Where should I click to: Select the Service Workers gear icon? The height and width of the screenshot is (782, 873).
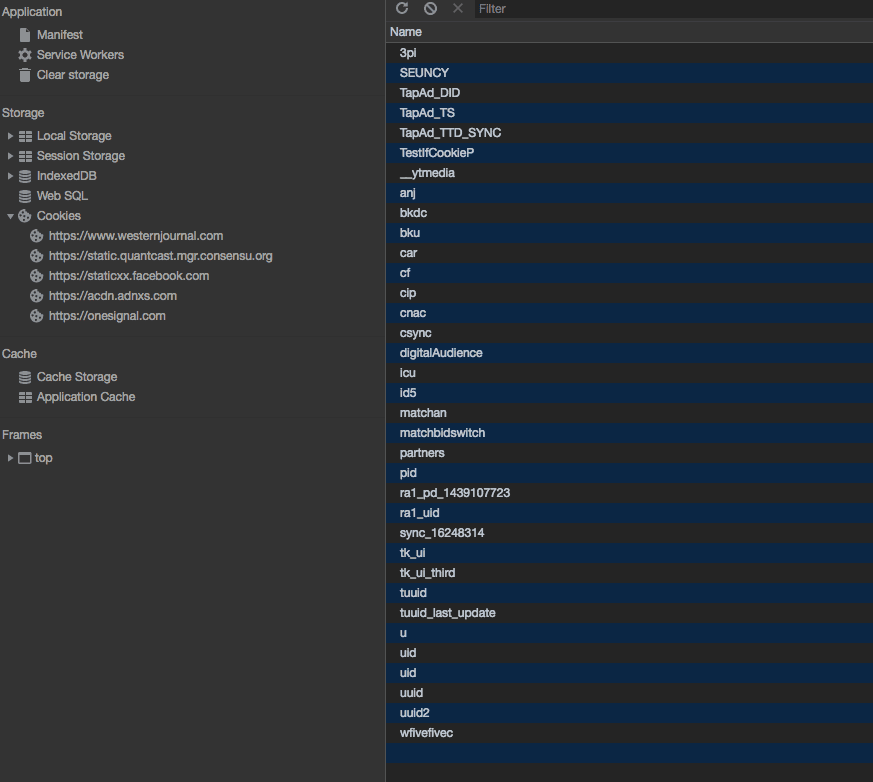pos(25,55)
